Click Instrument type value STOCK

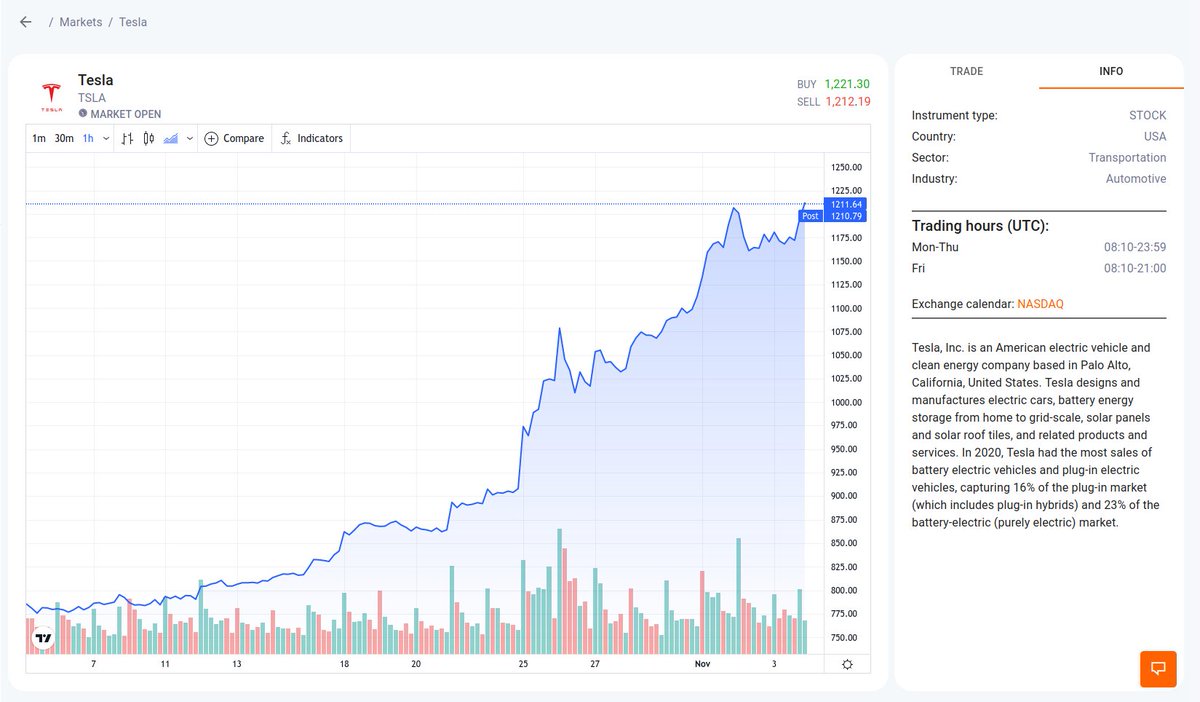click(x=1148, y=115)
